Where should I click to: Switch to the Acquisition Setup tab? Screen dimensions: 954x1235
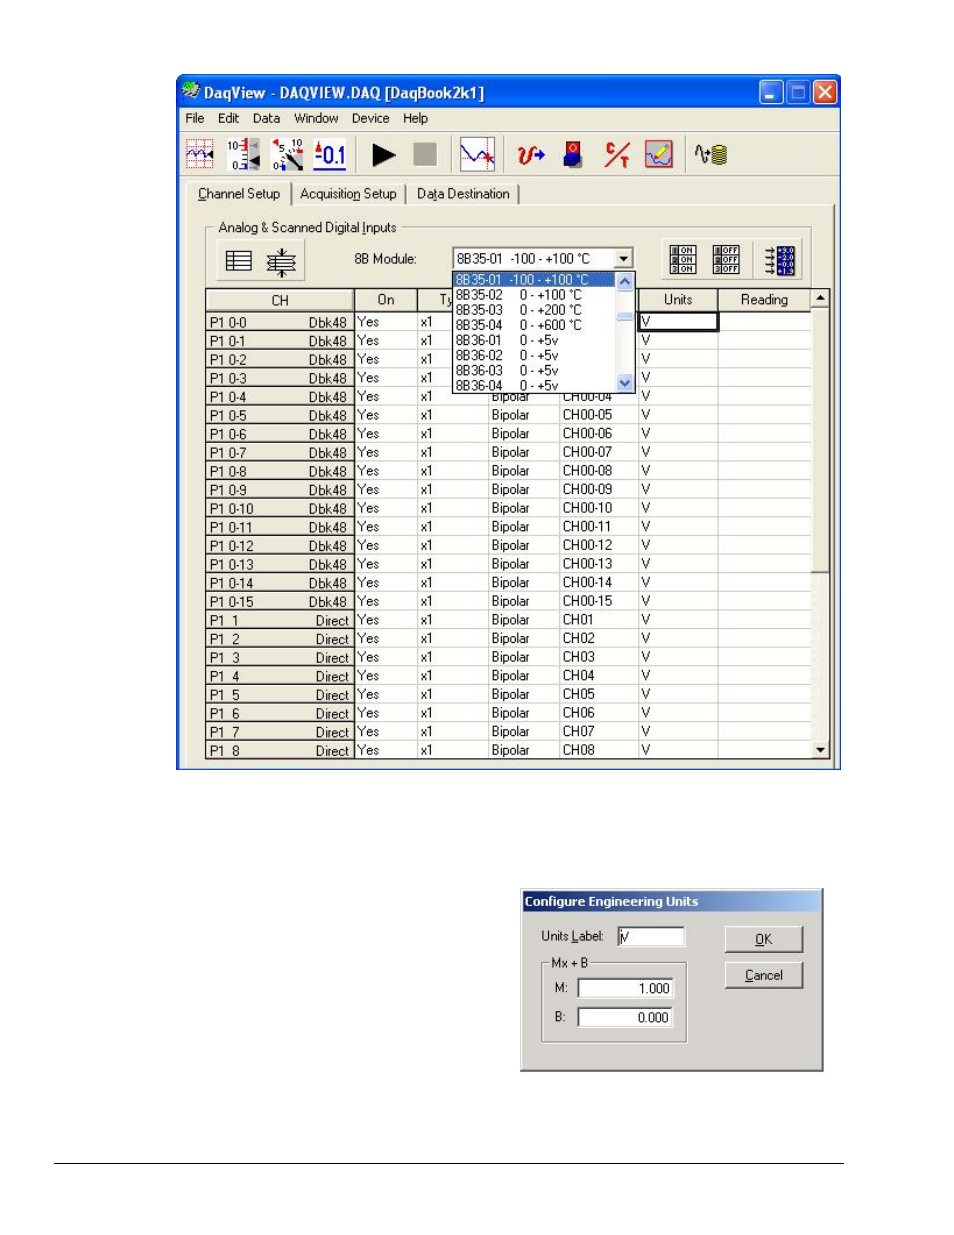click(348, 194)
